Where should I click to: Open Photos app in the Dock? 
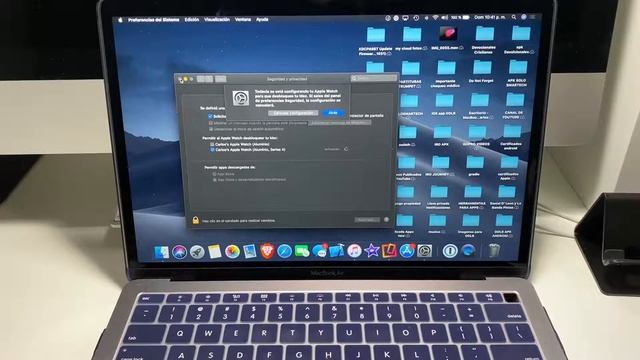[x=232, y=252]
